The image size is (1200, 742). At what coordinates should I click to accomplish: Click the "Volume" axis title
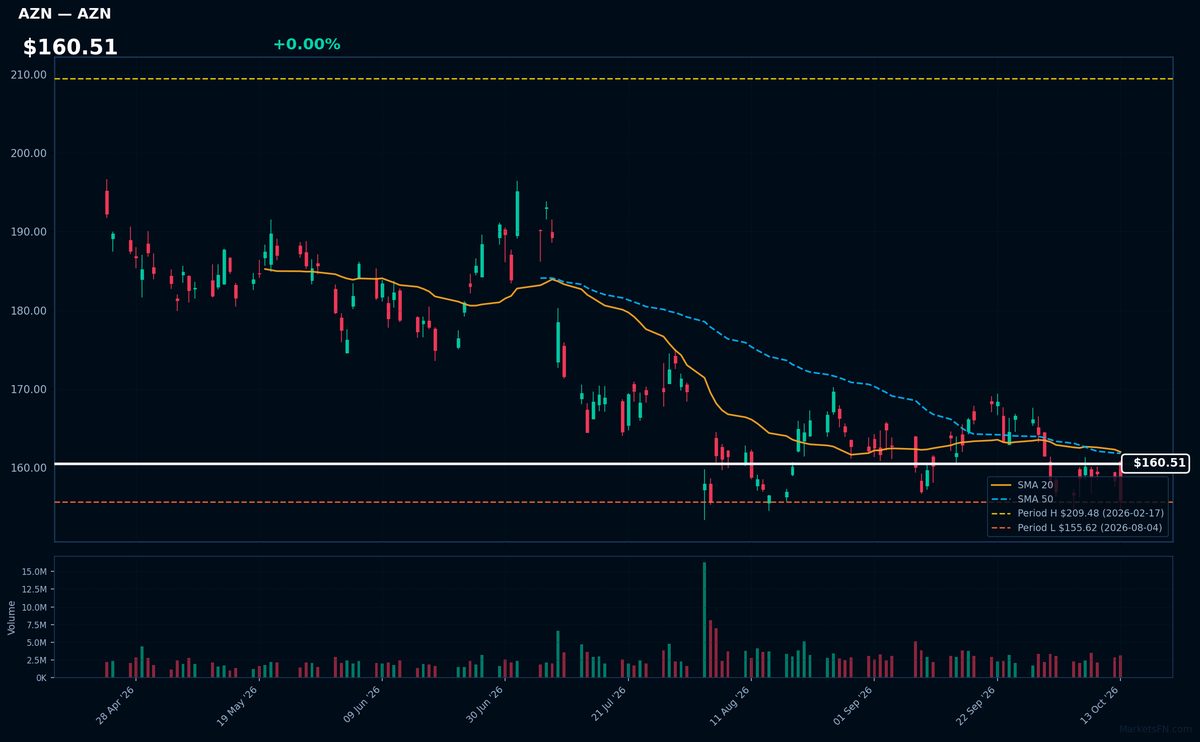tap(12, 617)
